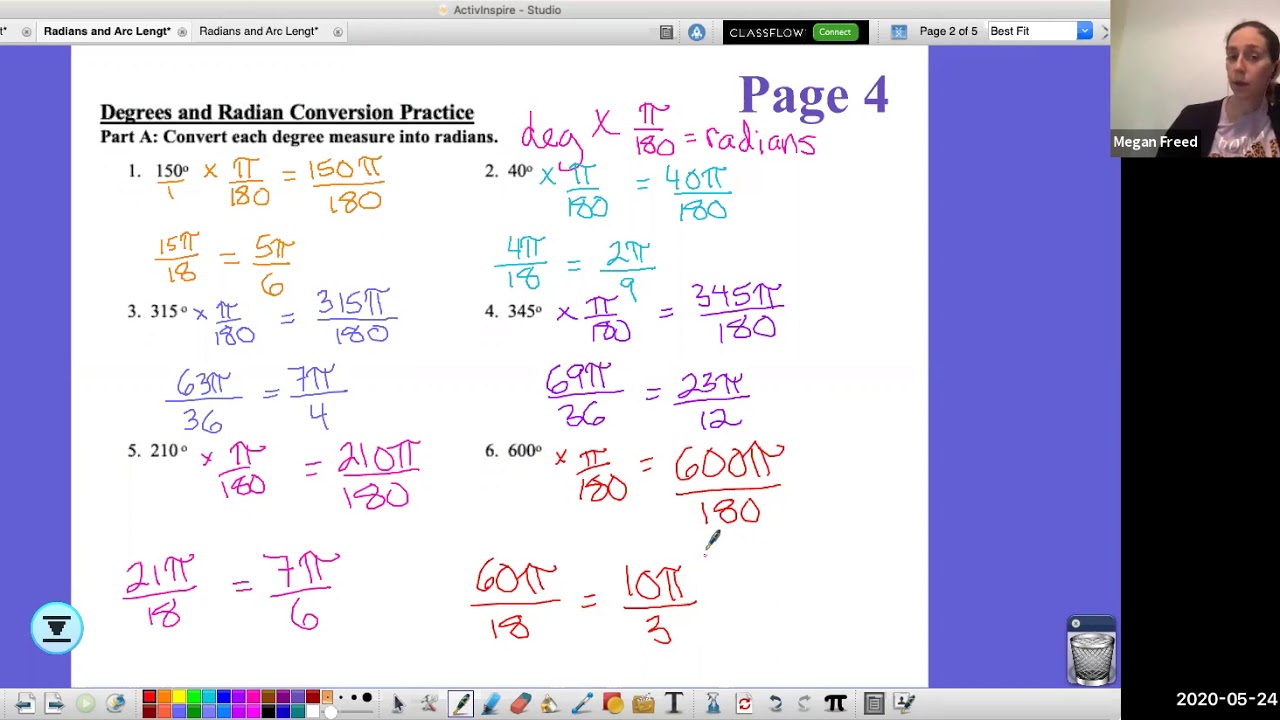Start the green ExpressPoll play button
Screen dimensions: 1280x720
85,704
